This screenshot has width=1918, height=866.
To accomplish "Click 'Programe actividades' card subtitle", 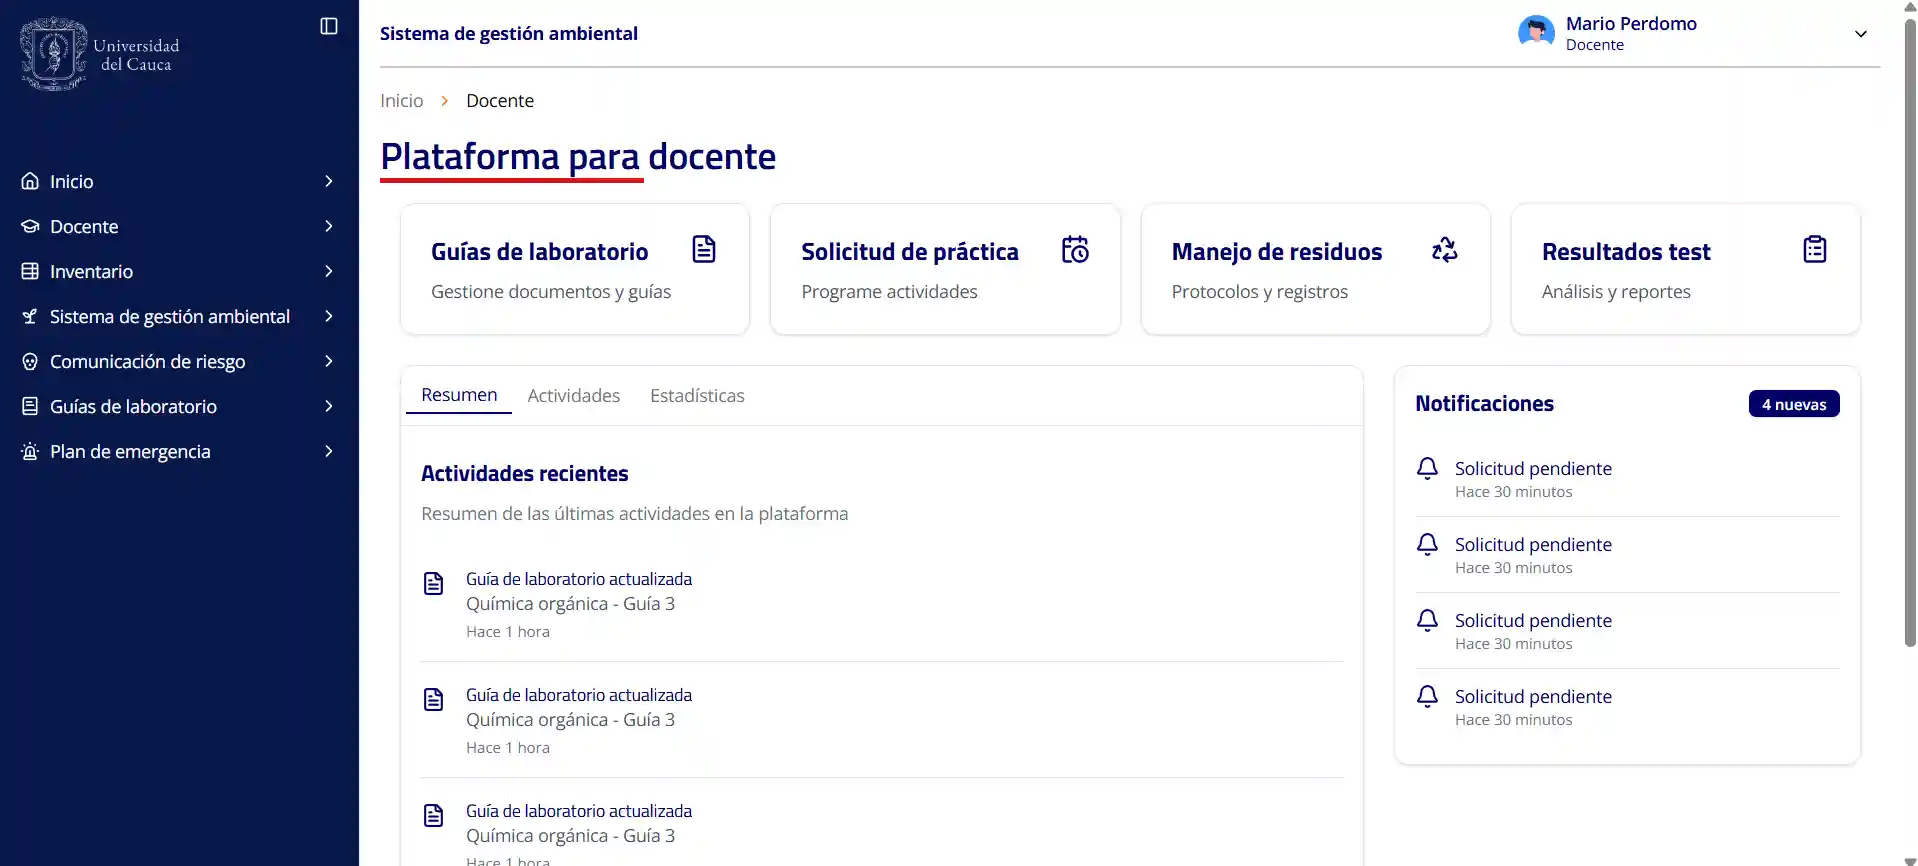I will click(x=889, y=292).
